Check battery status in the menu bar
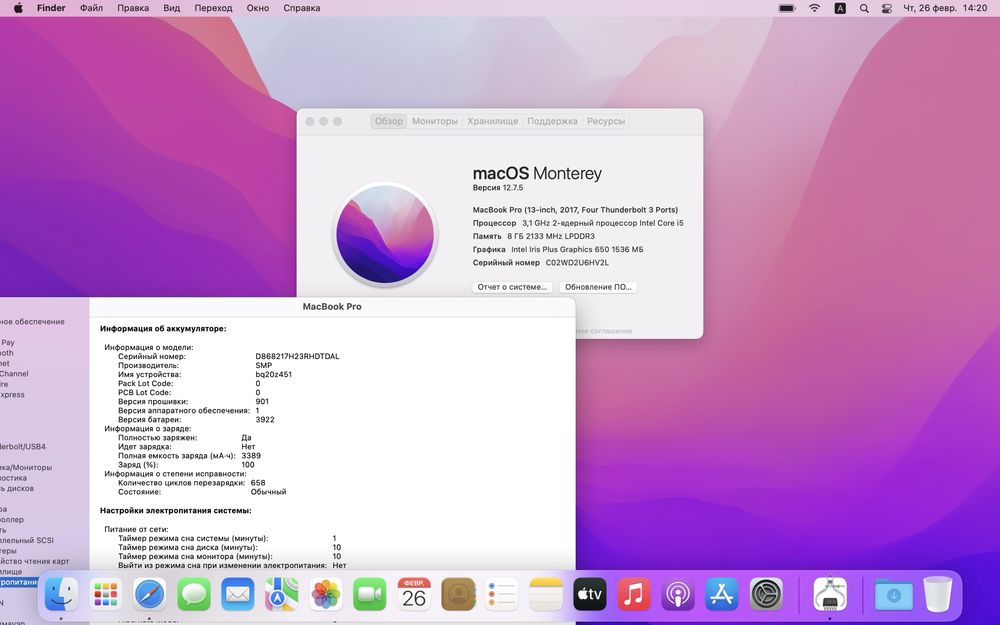 [x=787, y=8]
